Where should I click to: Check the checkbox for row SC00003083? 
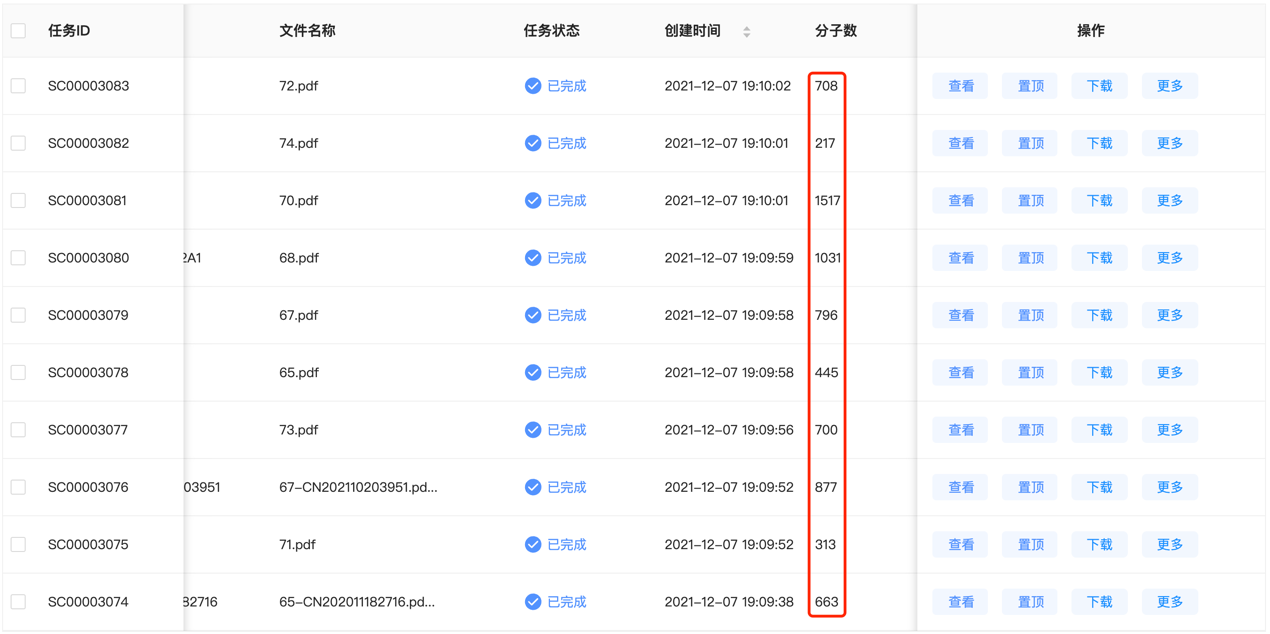coord(17,86)
